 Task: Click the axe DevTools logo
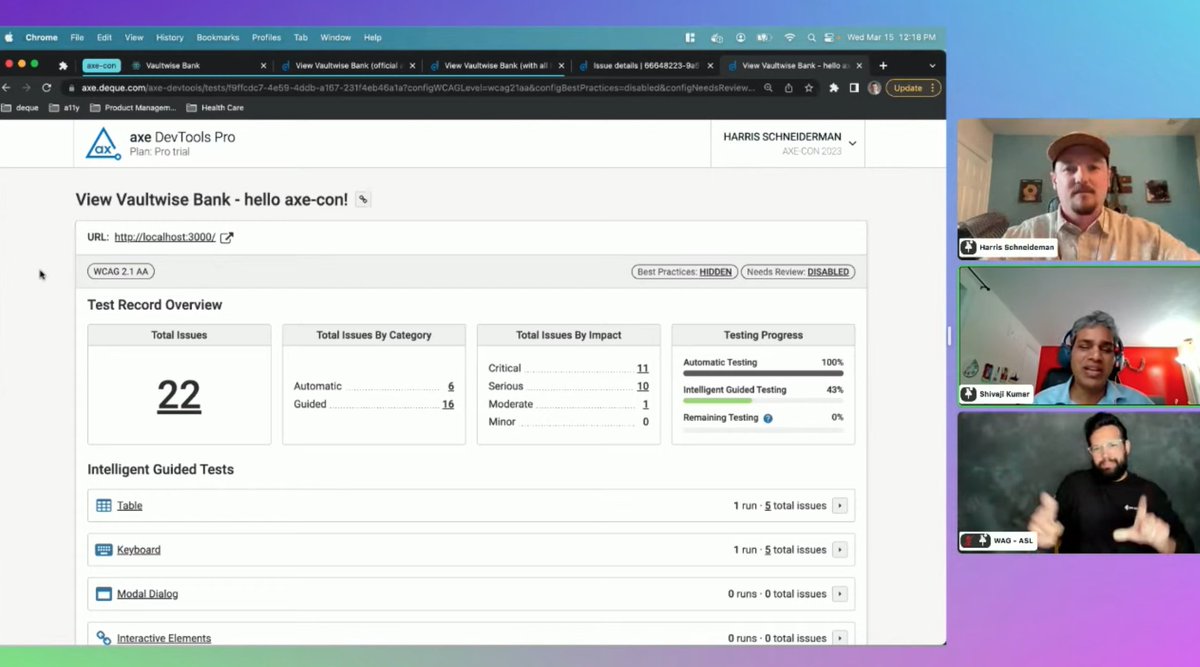(x=102, y=143)
